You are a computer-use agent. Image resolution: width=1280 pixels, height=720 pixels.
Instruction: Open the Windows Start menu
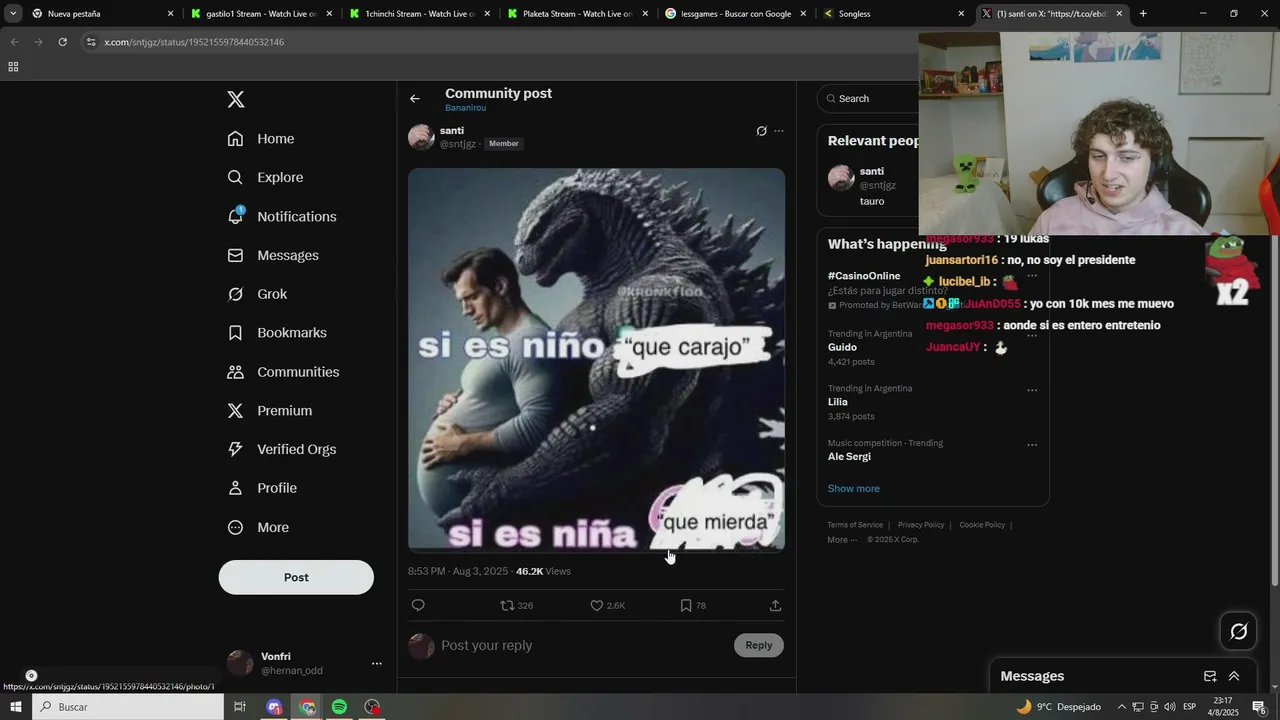coord(15,707)
